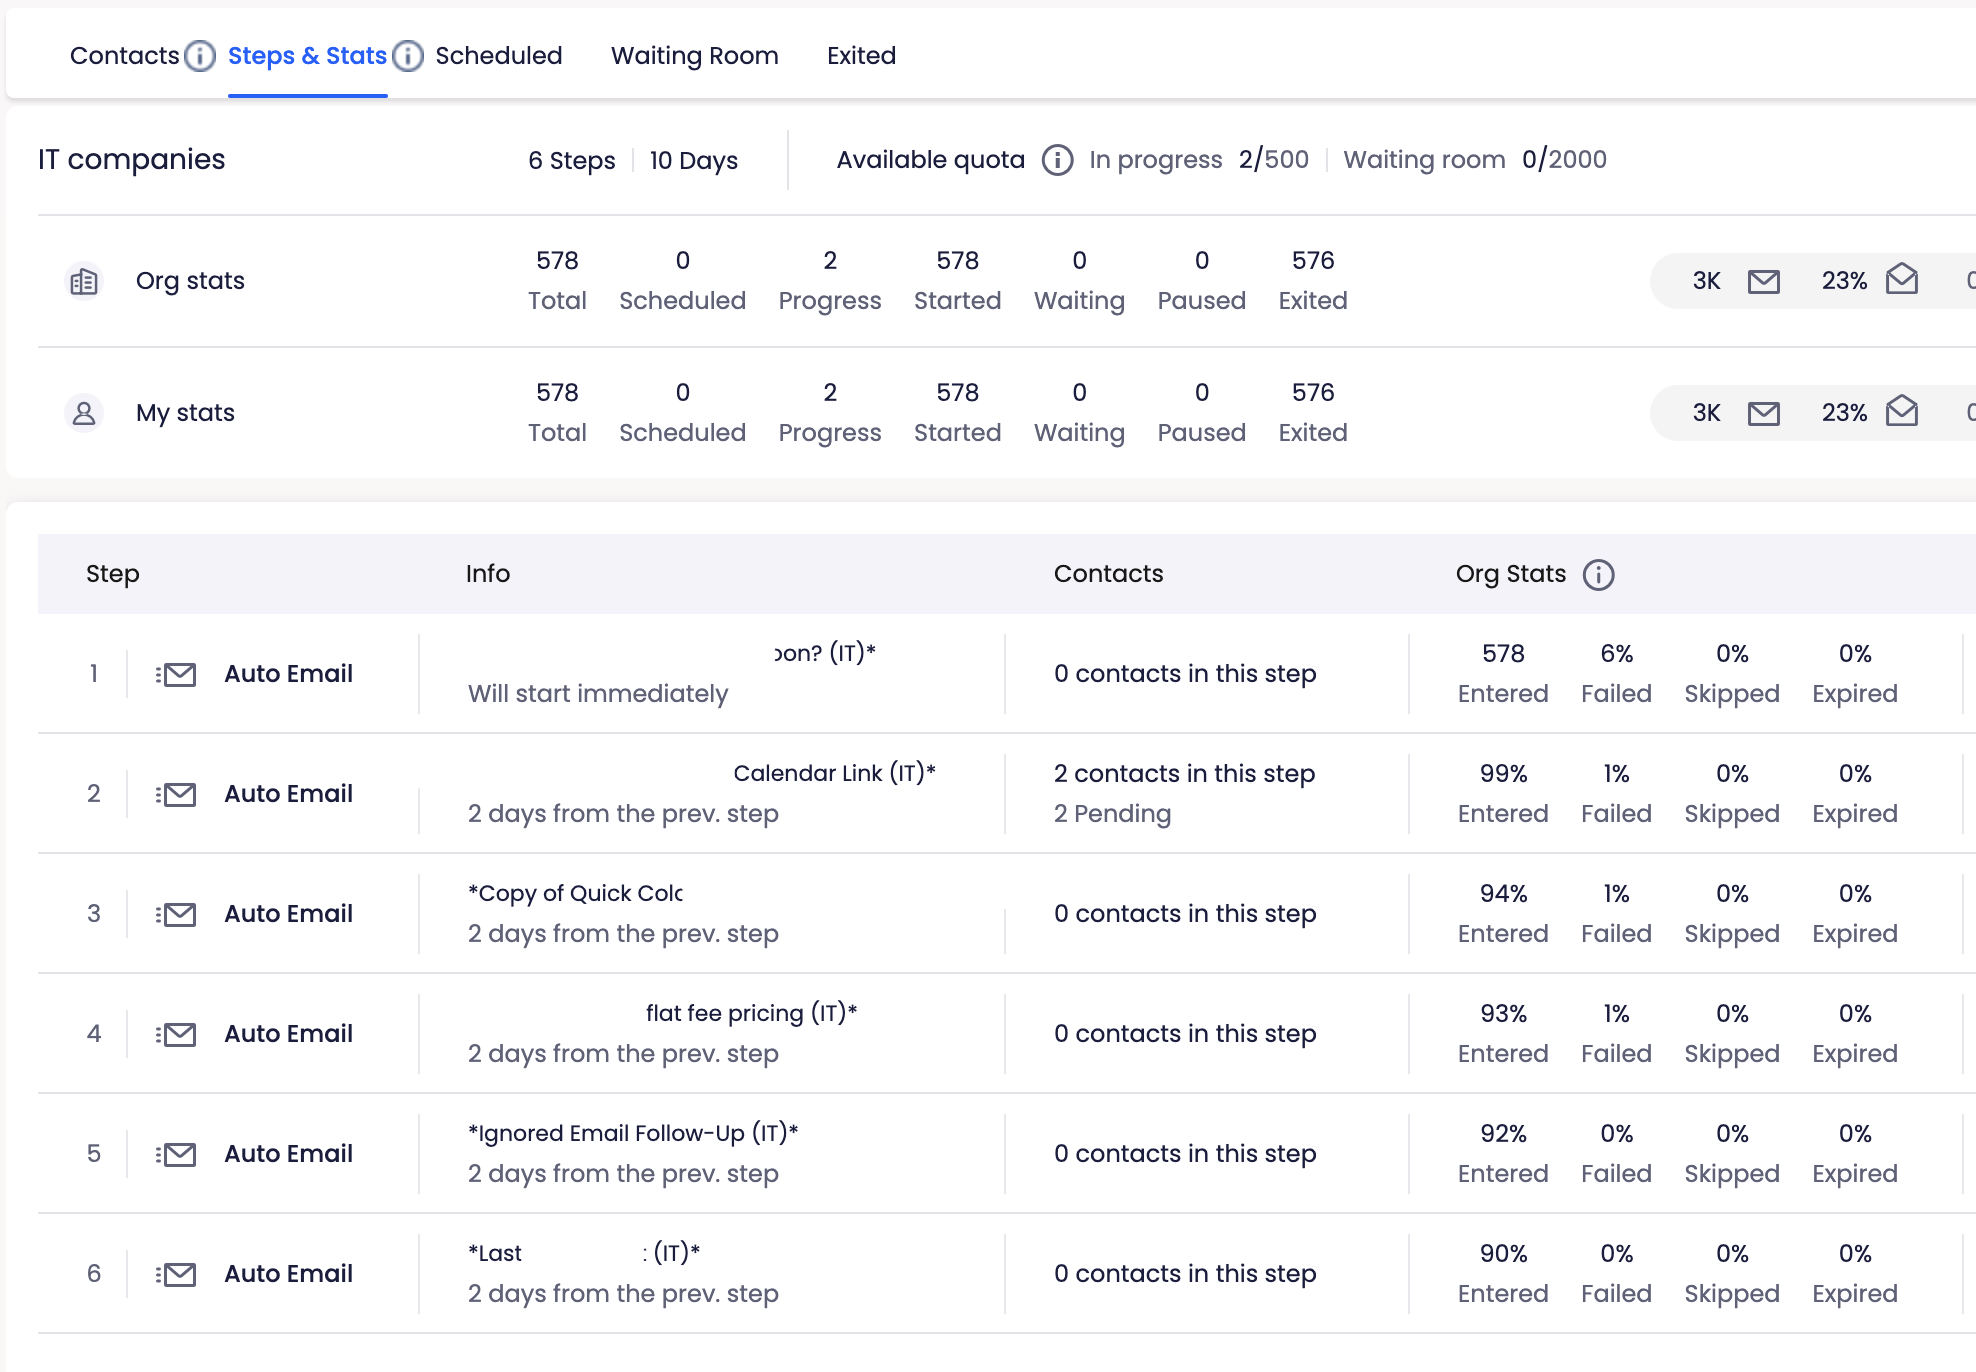Click step 4 Auto Email envelope icon
This screenshot has height=1372, width=1976.
tap(178, 1034)
